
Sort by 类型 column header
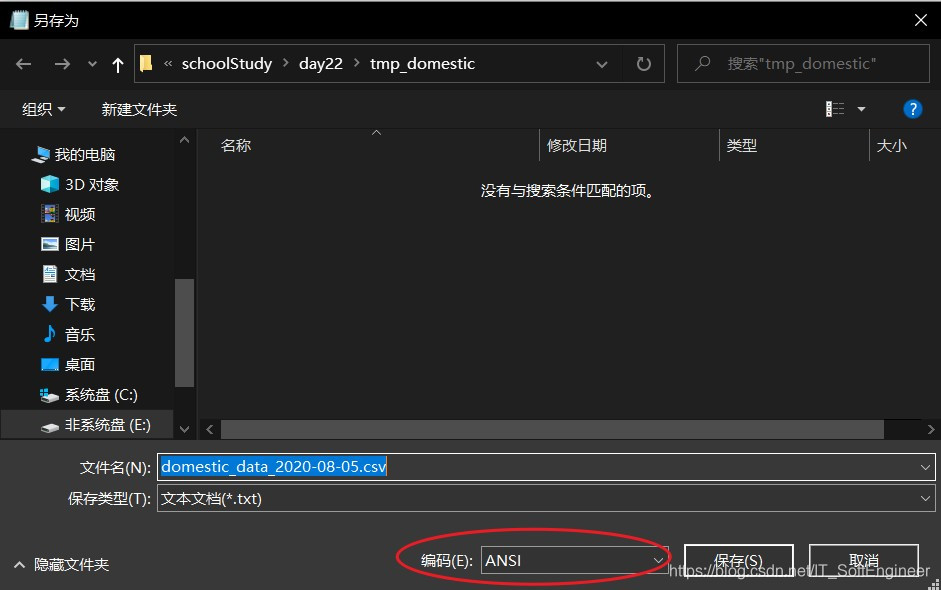click(x=742, y=145)
